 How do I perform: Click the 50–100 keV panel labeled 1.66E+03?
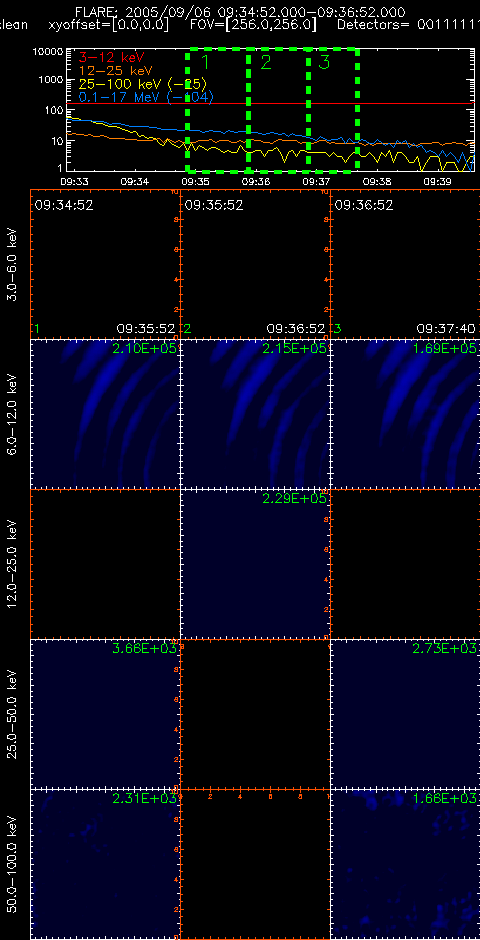tap(405, 864)
